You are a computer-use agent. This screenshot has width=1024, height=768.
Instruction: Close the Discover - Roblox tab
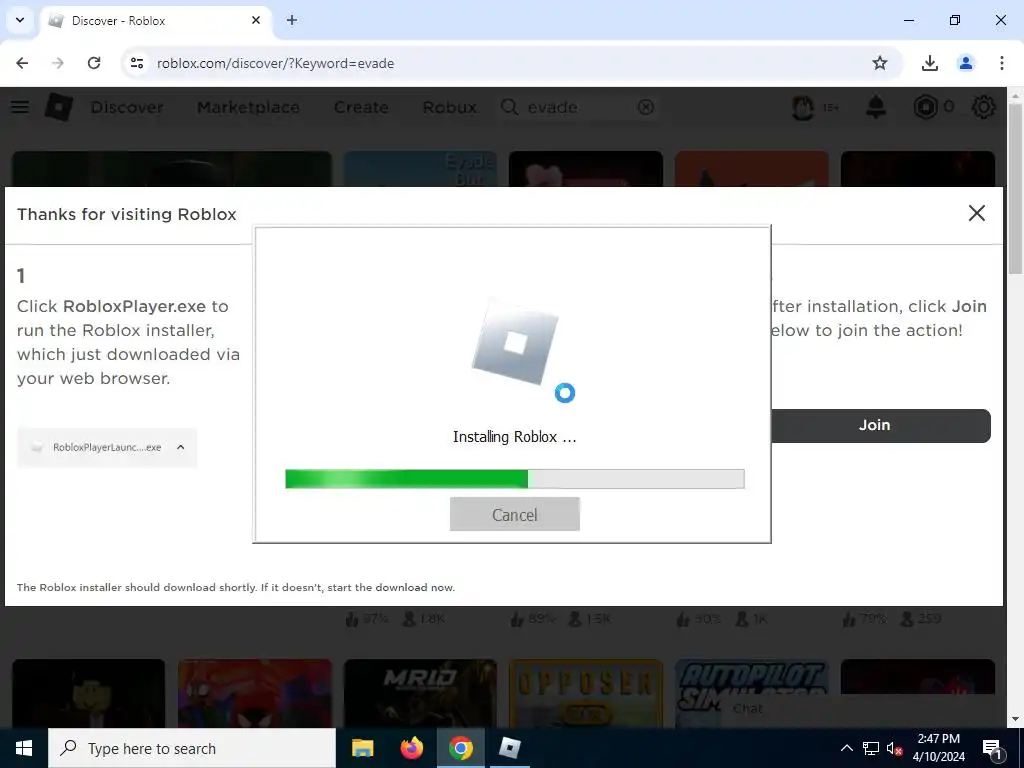point(256,20)
